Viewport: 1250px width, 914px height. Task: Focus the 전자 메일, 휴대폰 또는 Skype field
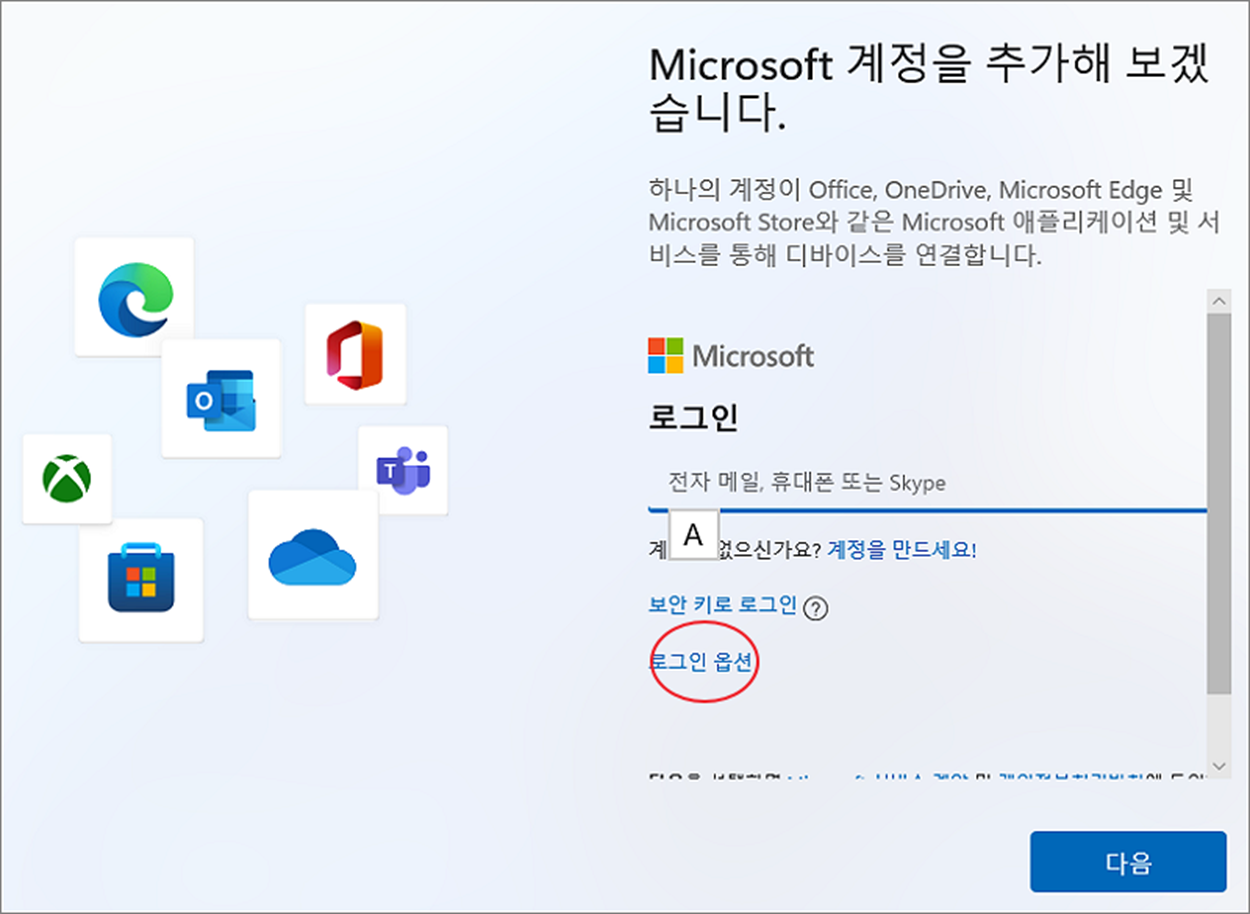[x=927, y=484]
